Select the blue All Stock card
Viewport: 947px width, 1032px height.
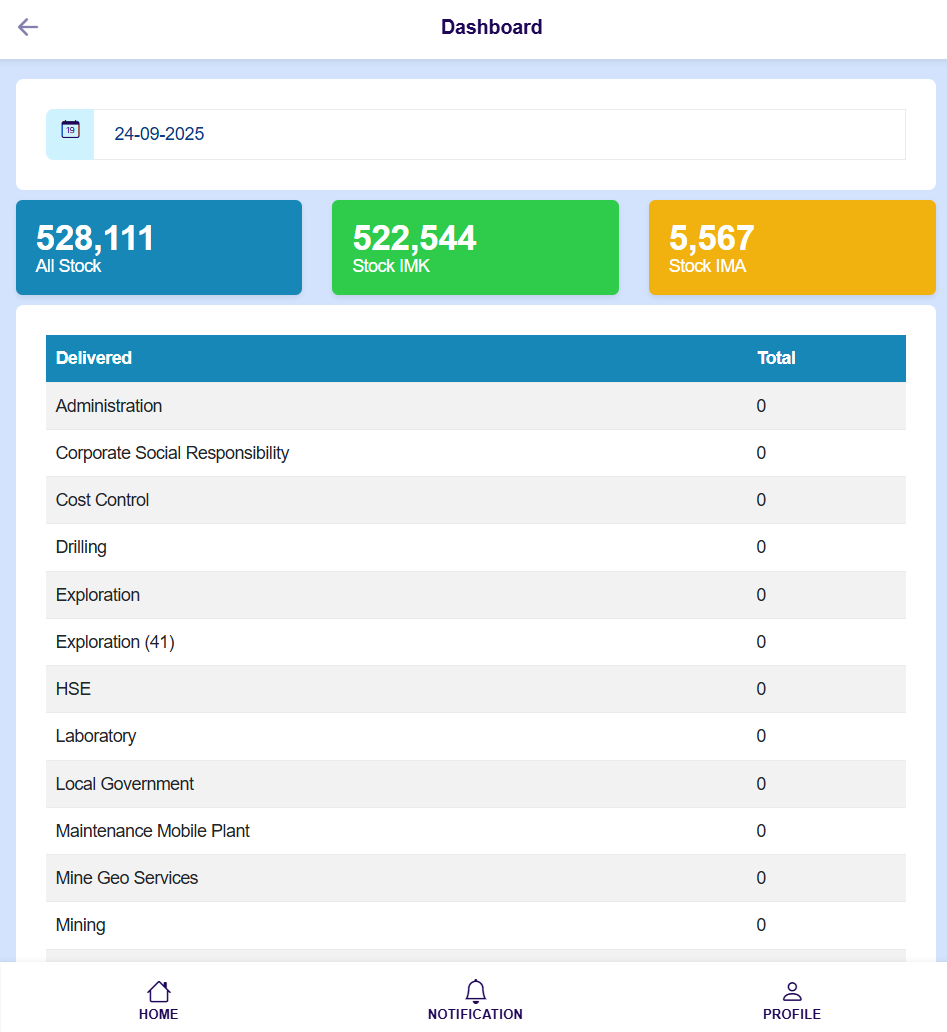[x=159, y=248]
